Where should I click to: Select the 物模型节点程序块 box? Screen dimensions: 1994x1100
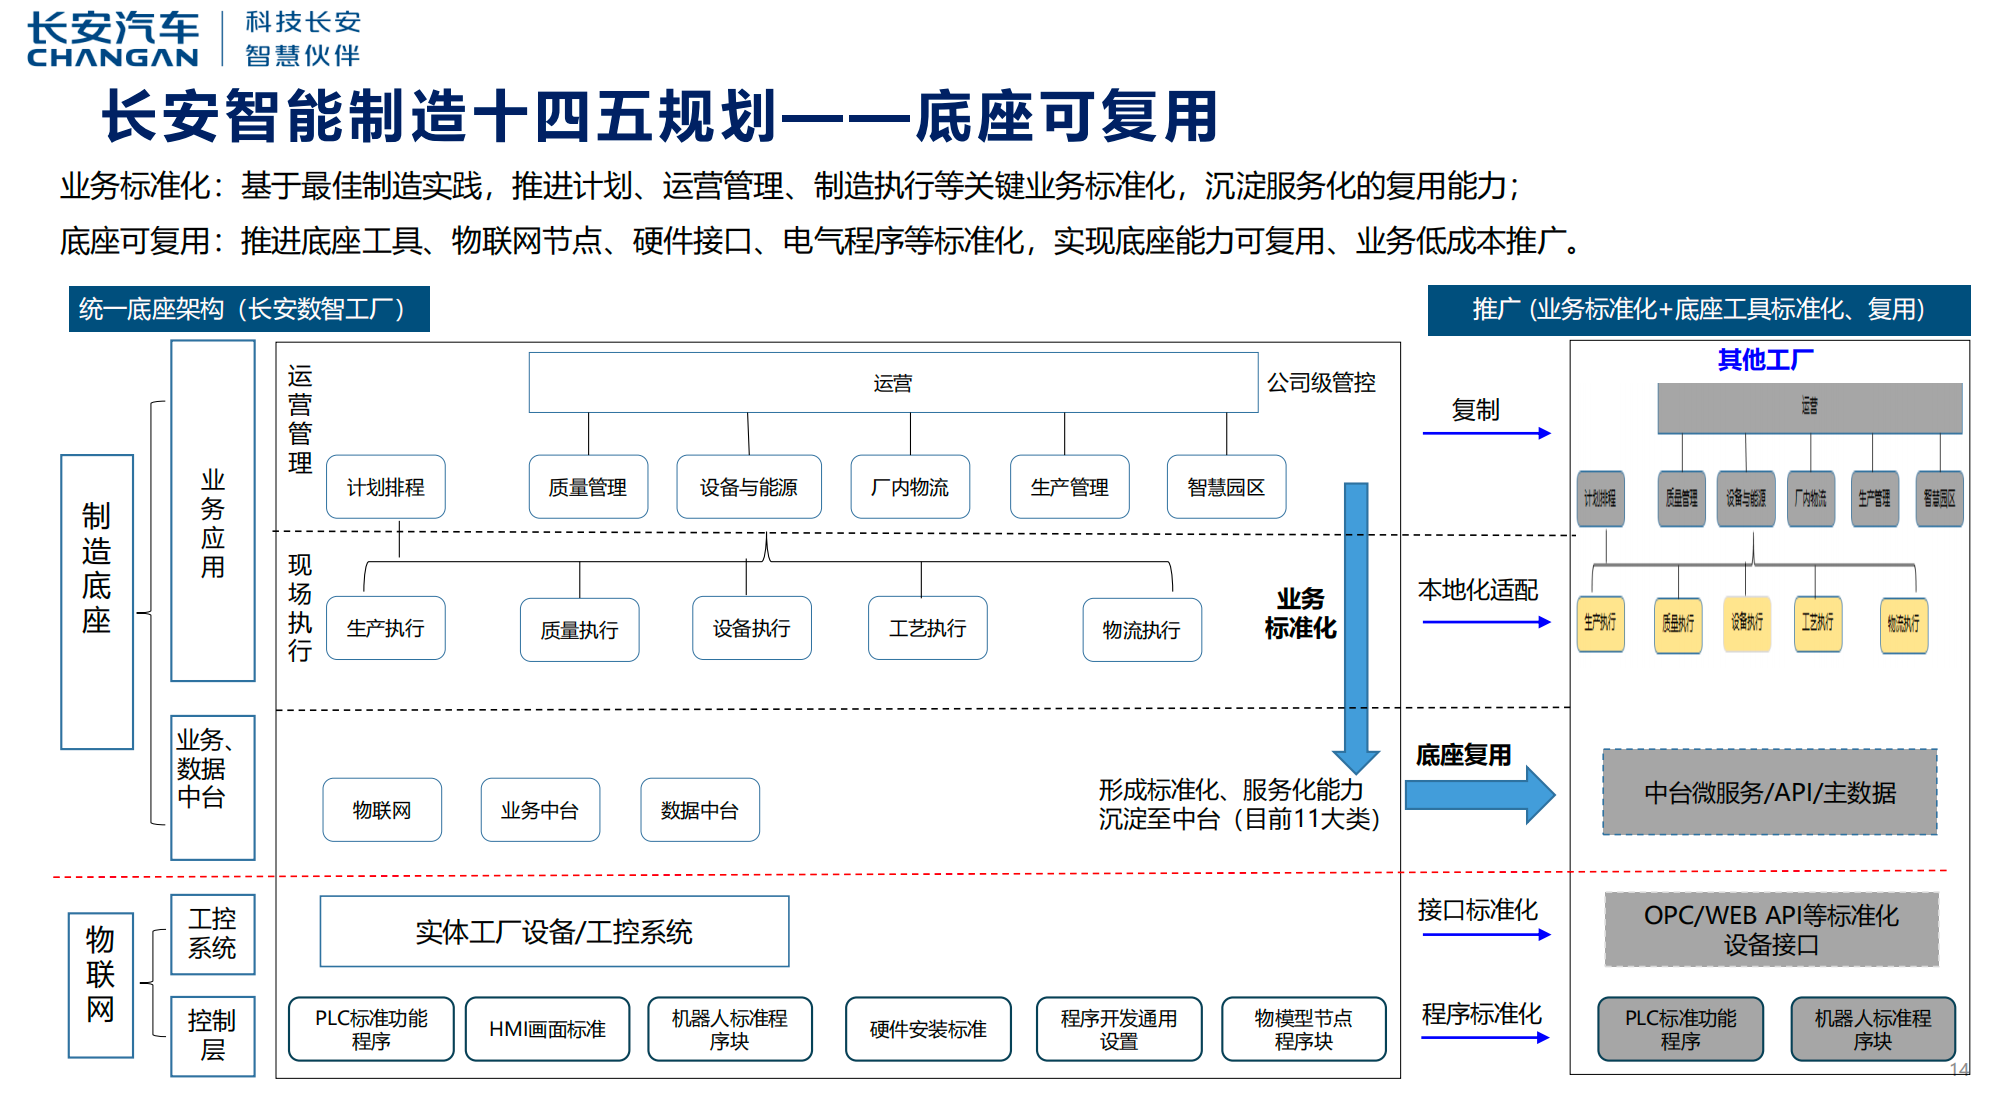1304,1029
